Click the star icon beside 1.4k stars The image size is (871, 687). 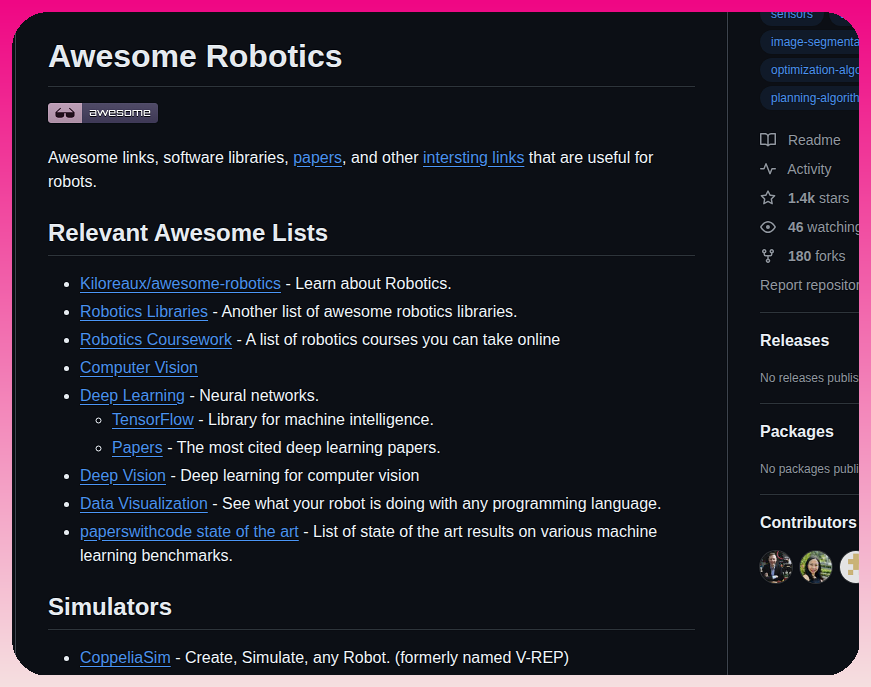tap(768, 198)
